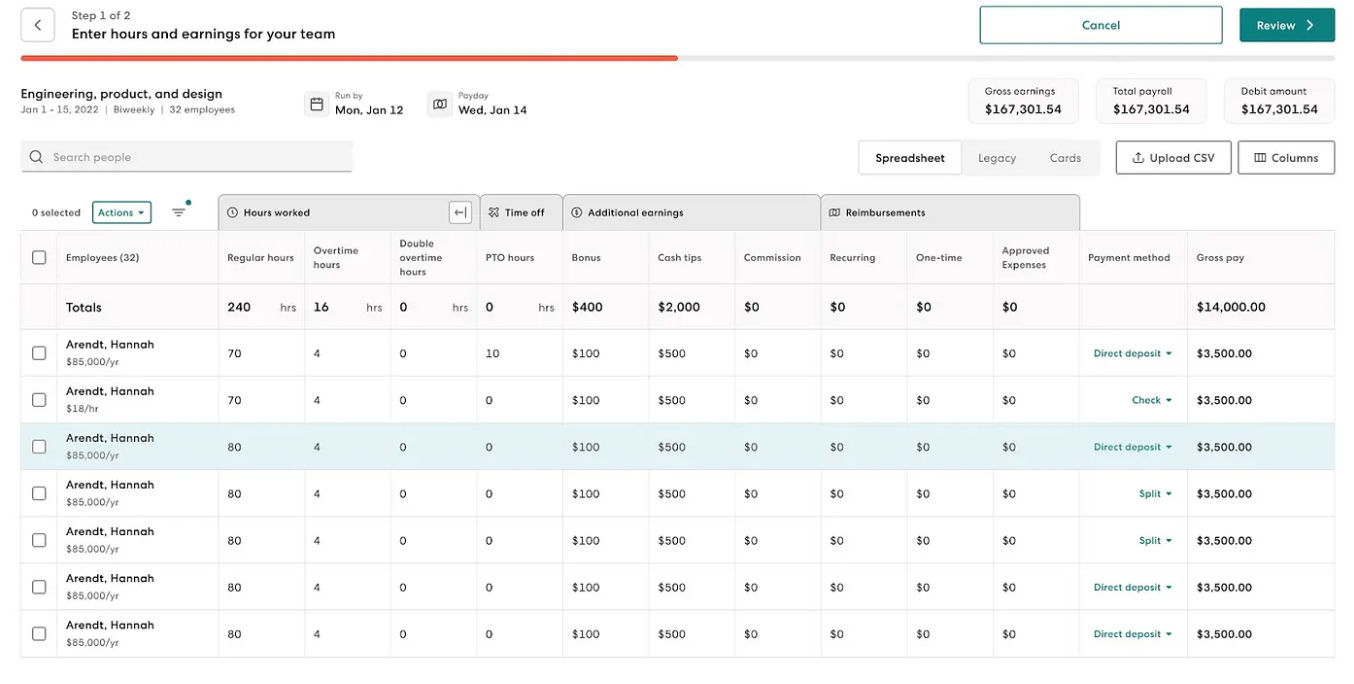Click the Reimbursements section icon
Screen dimensions: 1354x684
833,211
